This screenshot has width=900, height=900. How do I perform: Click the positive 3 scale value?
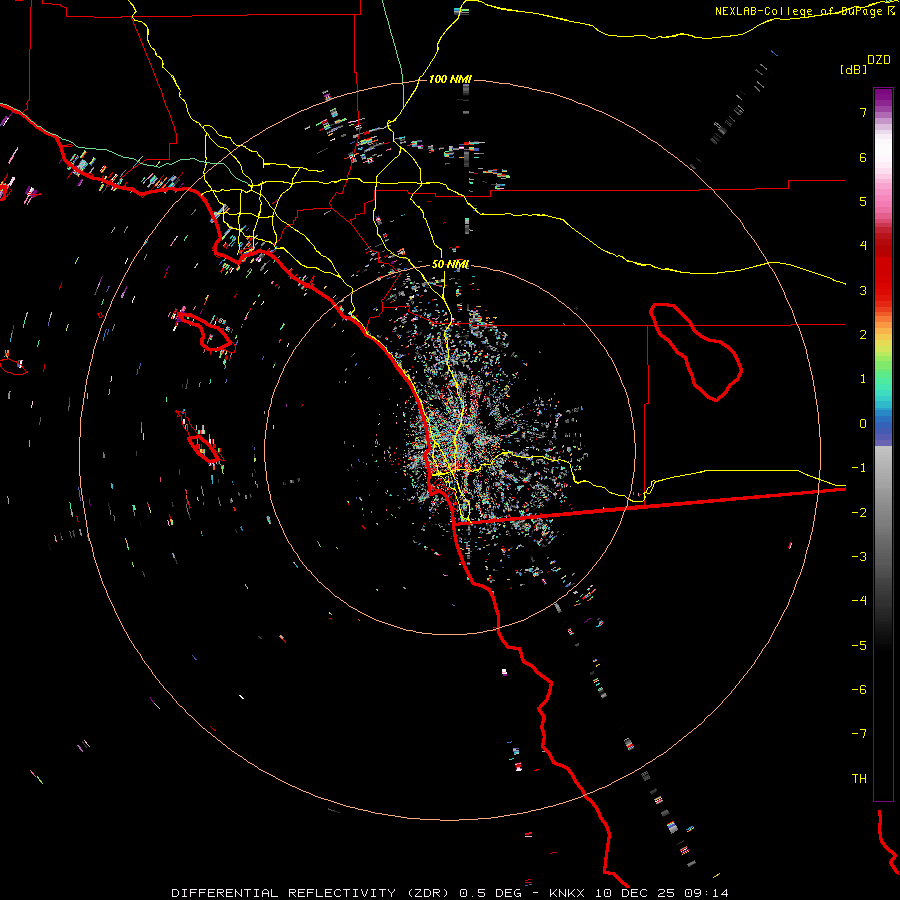click(x=863, y=290)
